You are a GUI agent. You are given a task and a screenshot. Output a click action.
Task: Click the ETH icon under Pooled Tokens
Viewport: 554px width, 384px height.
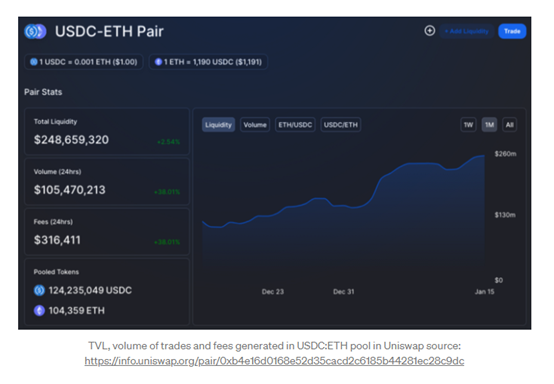click(39, 311)
